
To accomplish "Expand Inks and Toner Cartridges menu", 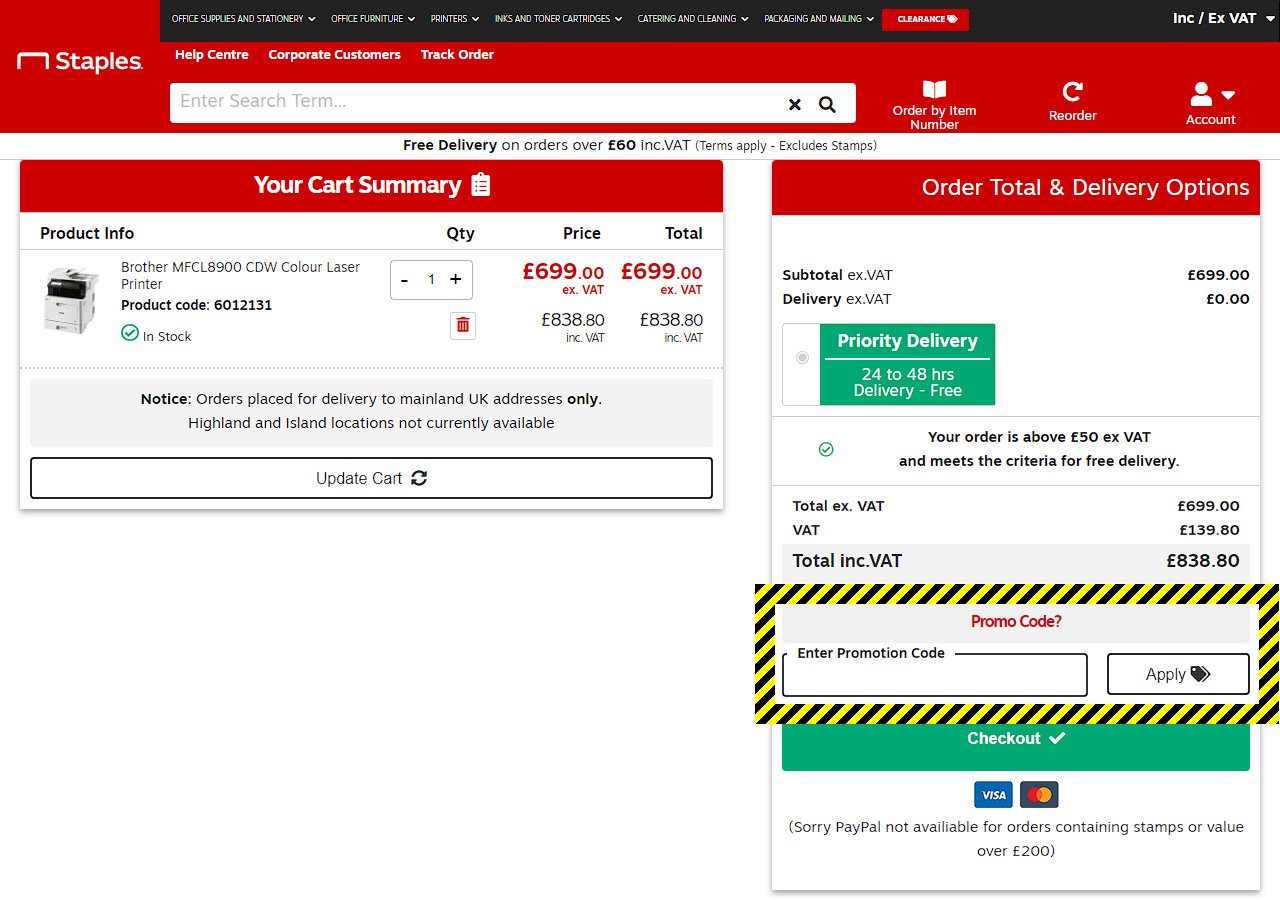I will [x=558, y=19].
